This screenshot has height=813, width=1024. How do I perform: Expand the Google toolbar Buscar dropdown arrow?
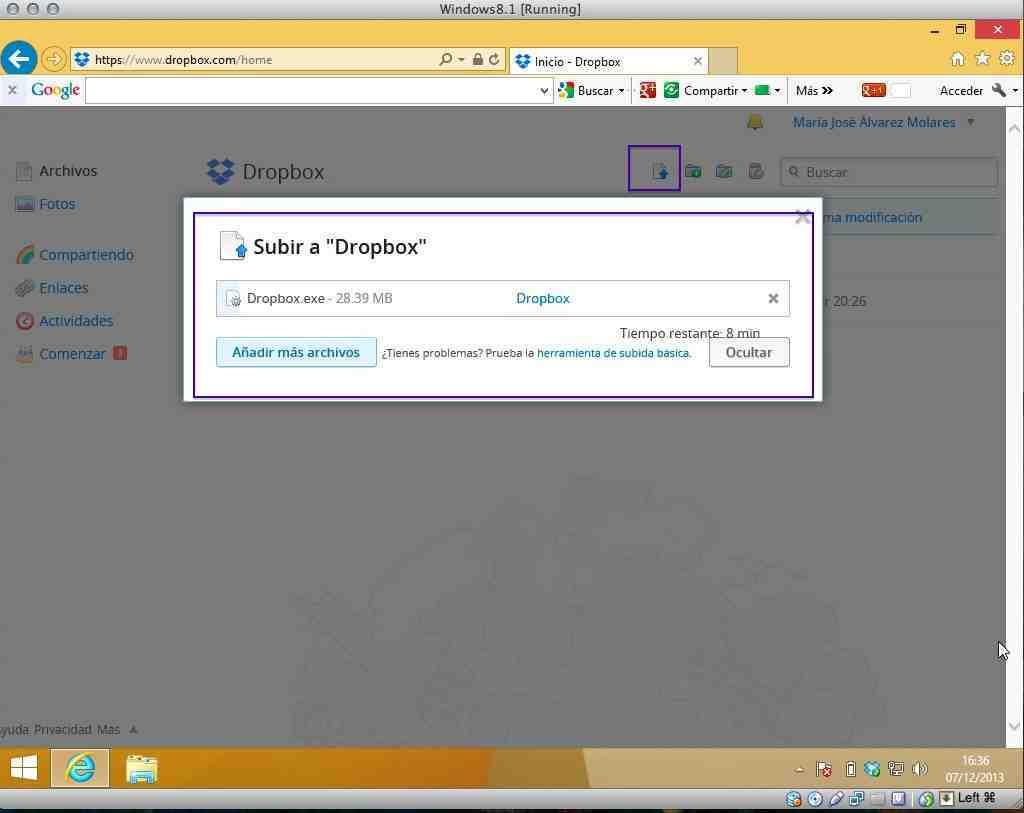(621, 91)
